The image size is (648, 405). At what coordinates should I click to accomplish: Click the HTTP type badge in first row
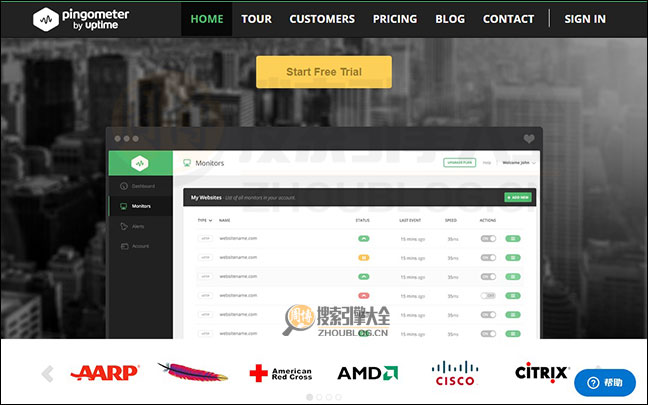[205, 238]
